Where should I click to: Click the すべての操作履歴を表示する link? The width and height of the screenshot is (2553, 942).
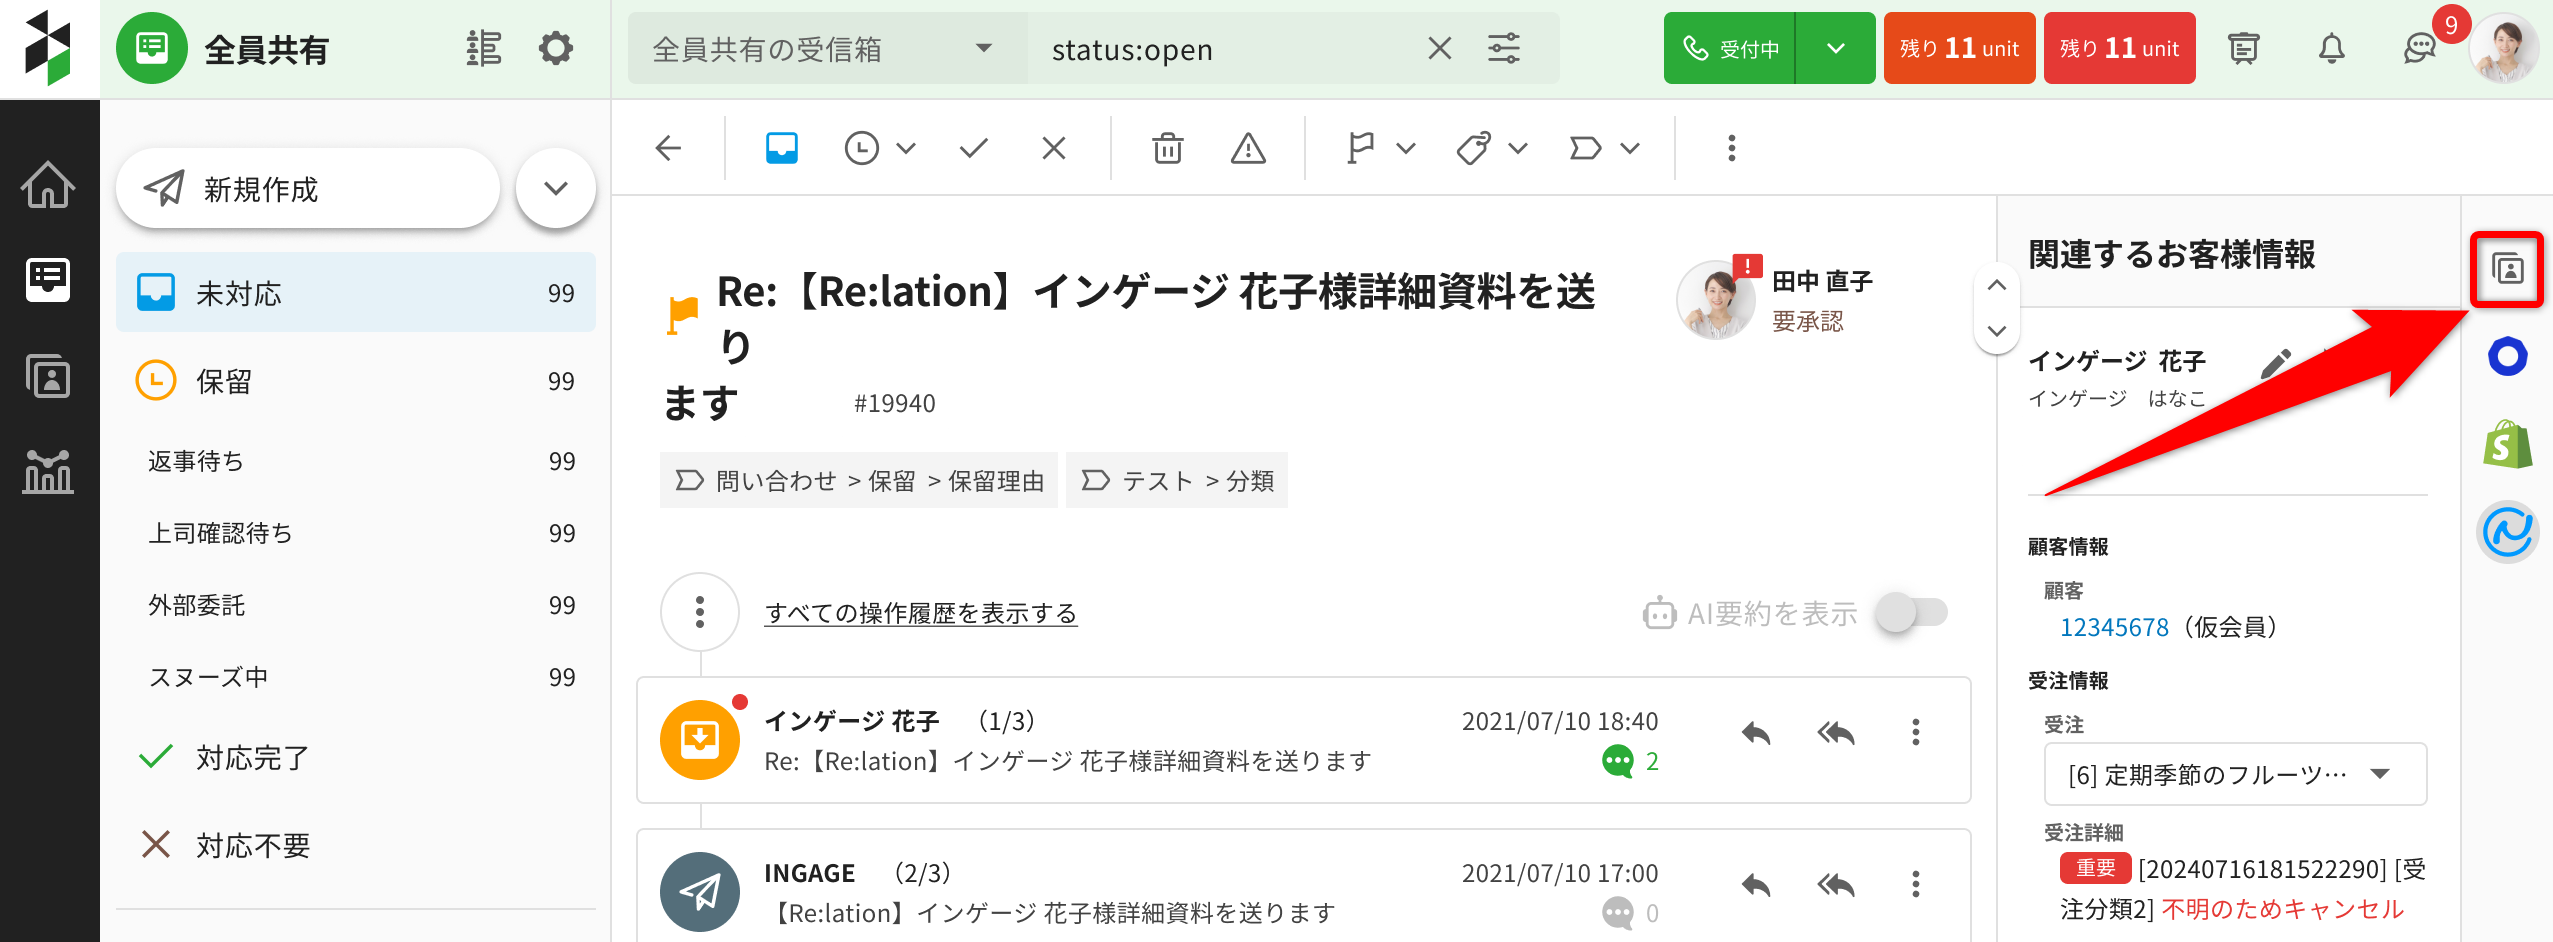pyautogui.click(x=920, y=613)
